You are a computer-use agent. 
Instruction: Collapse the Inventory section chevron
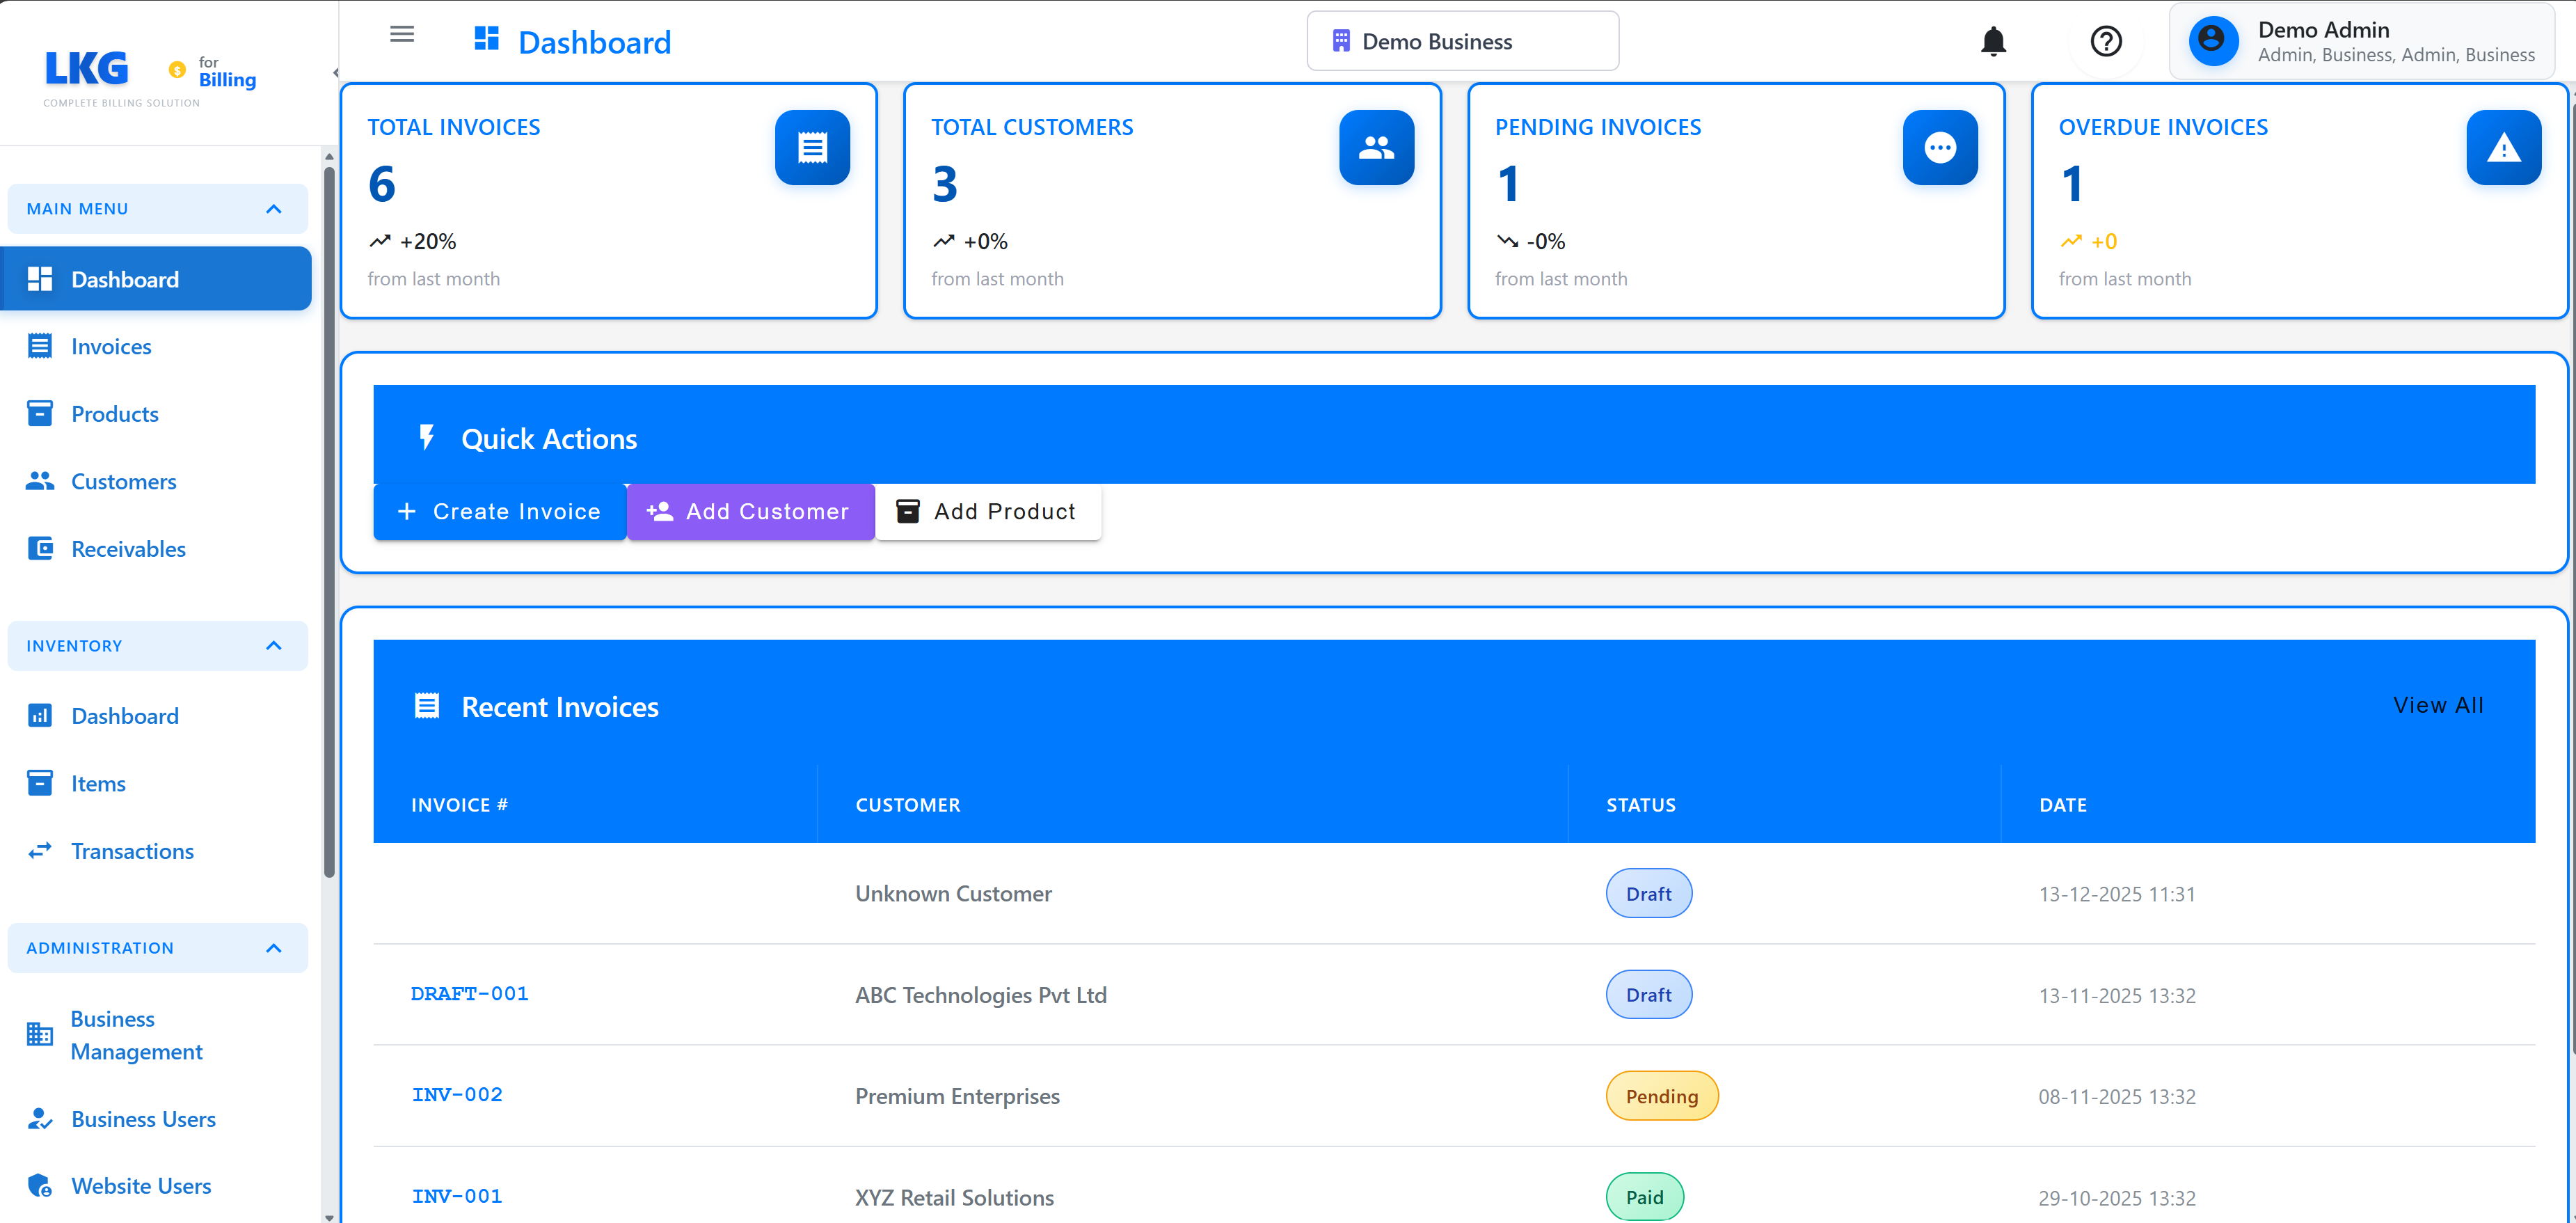point(274,646)
